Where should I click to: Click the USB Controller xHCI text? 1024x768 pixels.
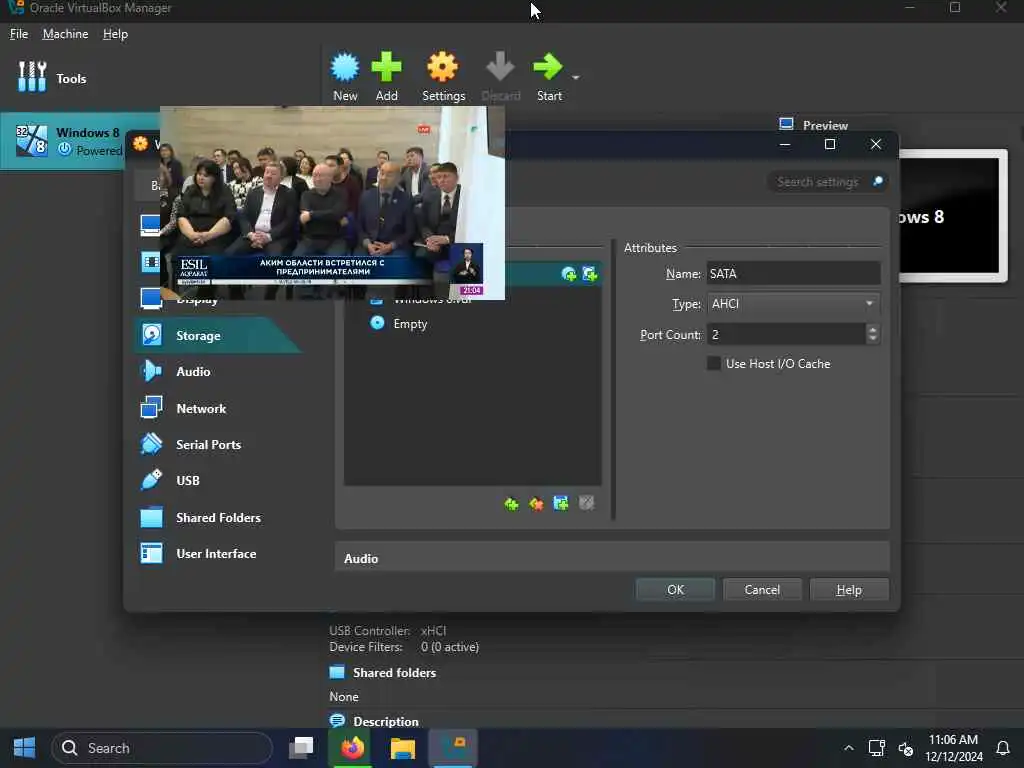[388, 631]
